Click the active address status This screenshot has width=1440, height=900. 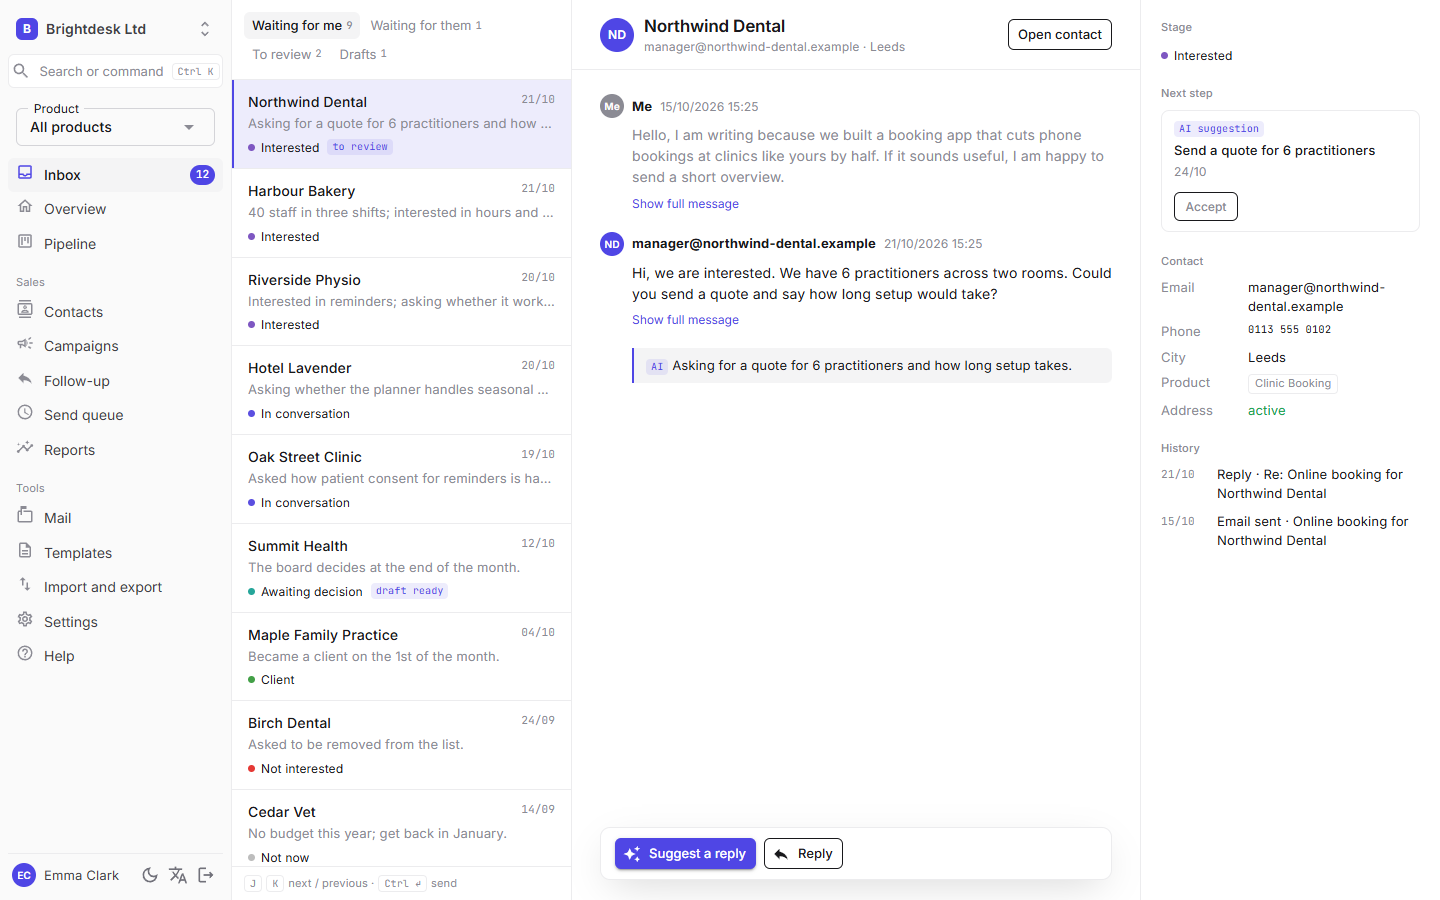pyautogui.click(x=1266, y=411)
